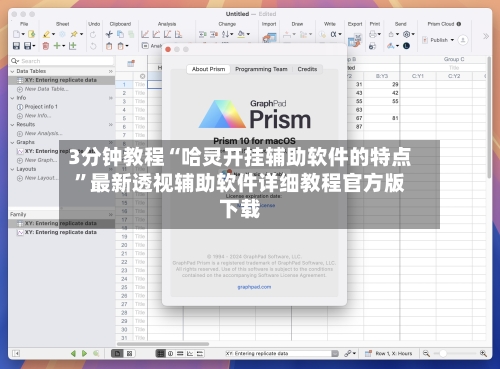500x369 pixels.
Task: Click the duplicate sheet icon
Action: pyautogui.click(x=73, y=46)
